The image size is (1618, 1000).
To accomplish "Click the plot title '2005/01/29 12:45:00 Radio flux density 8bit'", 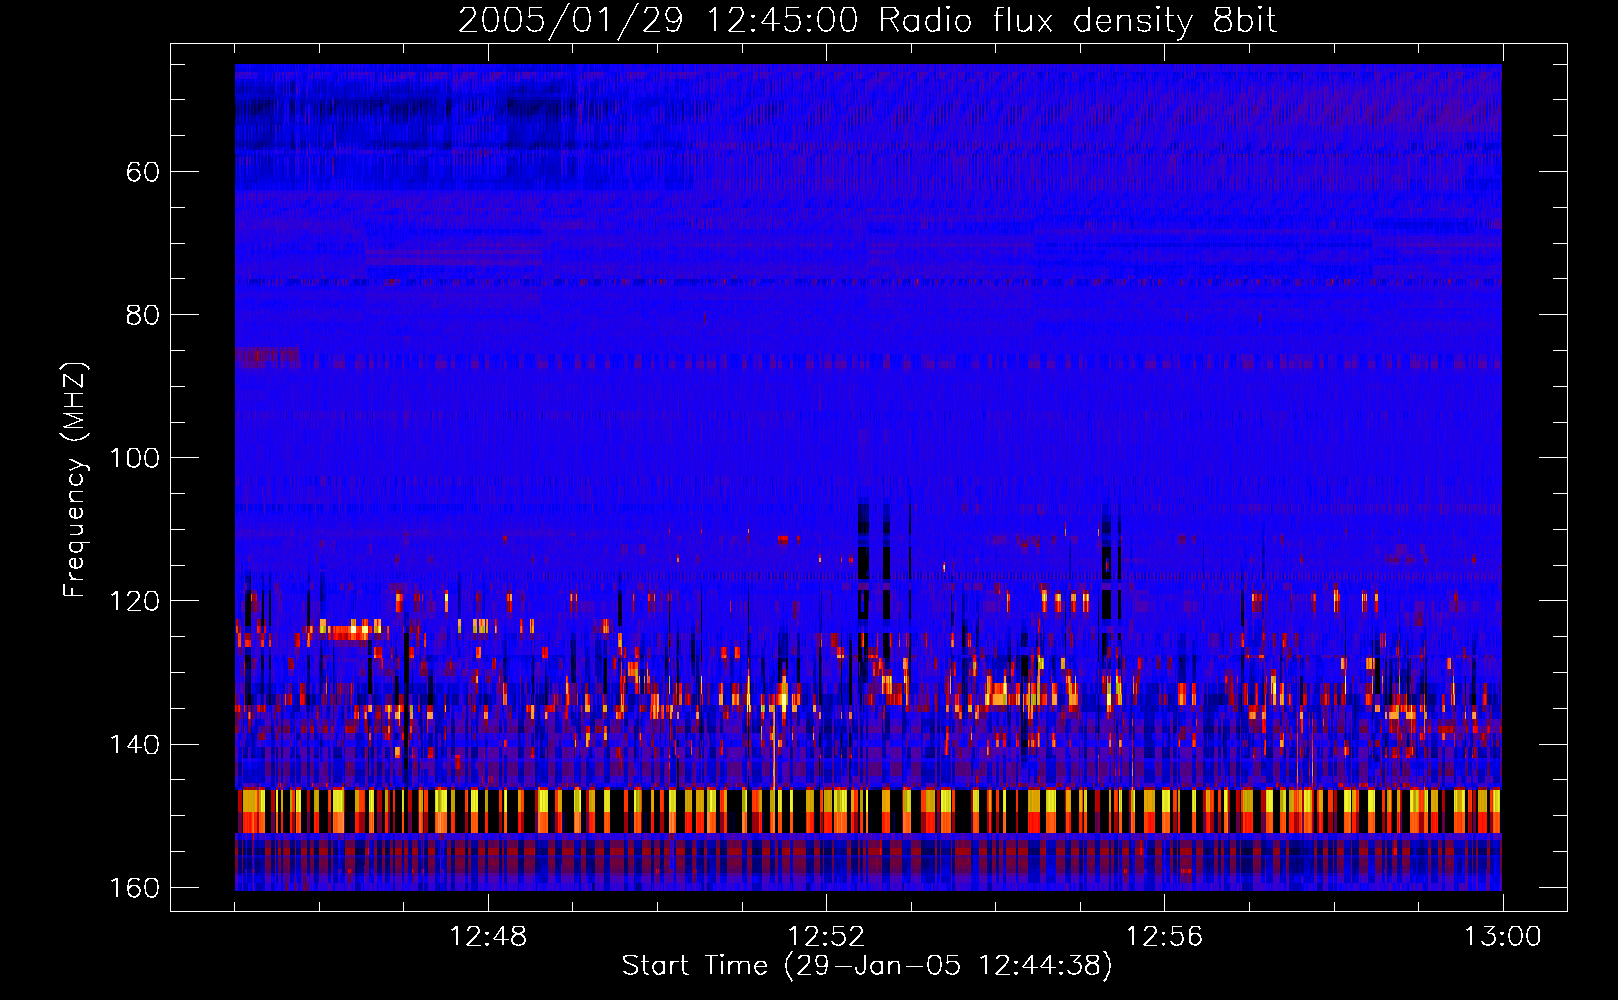I will 867,21.
